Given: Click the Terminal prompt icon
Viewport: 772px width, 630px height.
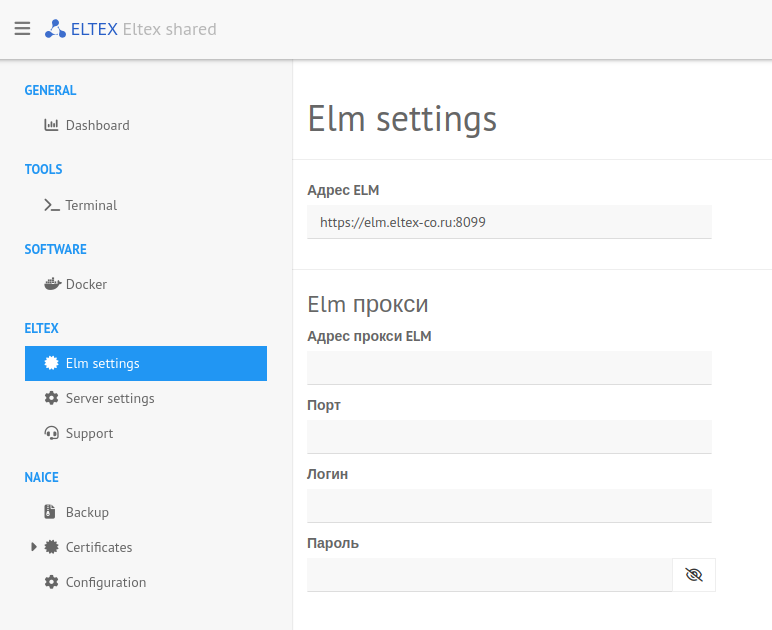Looking at the screenshot, I should pyautogui.click(x=52, y=205).
